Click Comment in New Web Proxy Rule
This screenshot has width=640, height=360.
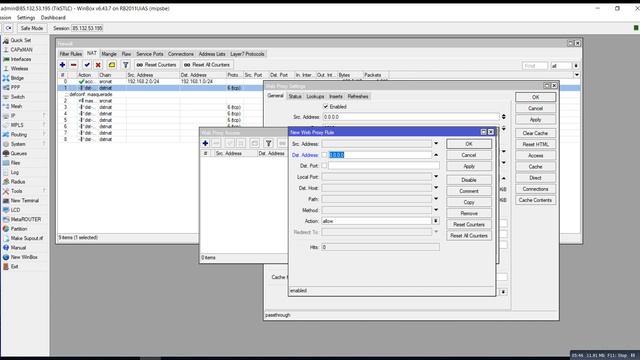pyautogui.click(x=469, y=191)
